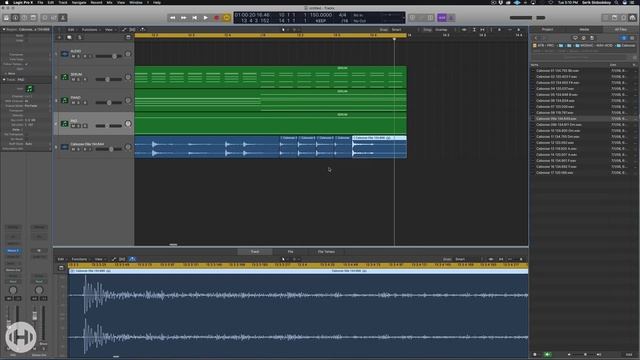Select the Track tab in audio editor
The image size is (640, 360).
[x=255, y=252]
